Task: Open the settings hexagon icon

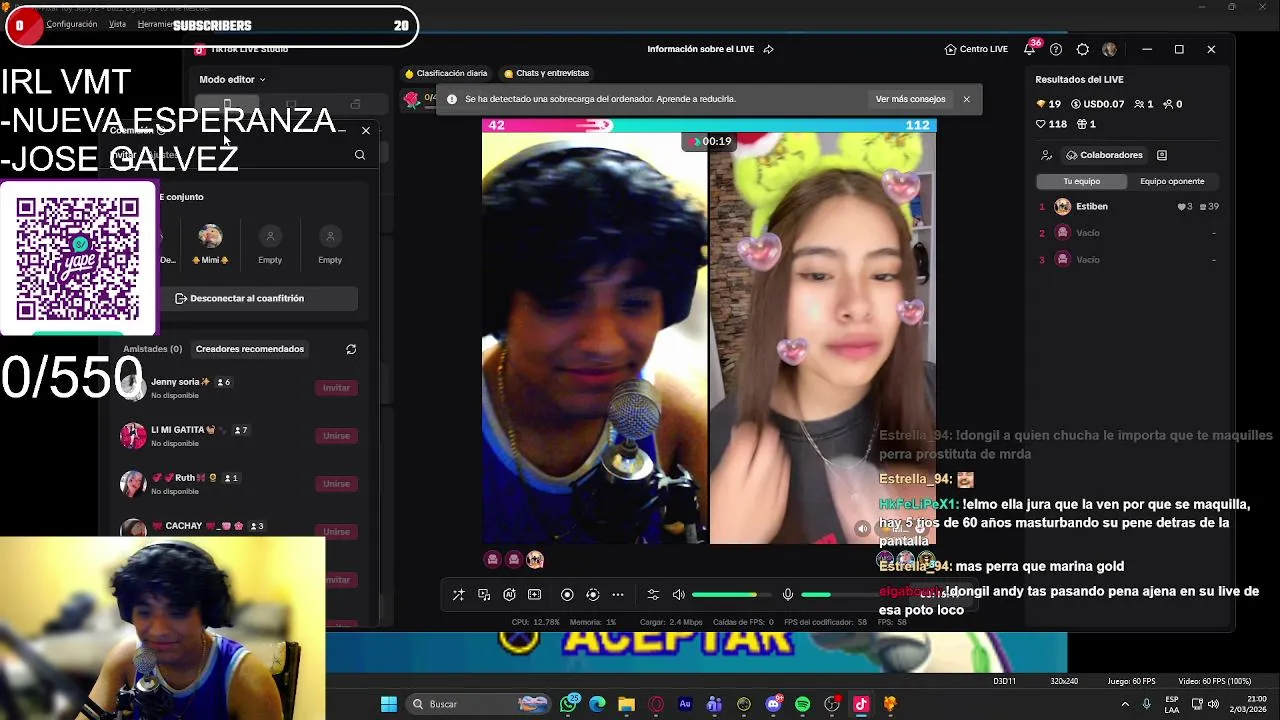Action: pyautogui.click(x=1083, y=49)
